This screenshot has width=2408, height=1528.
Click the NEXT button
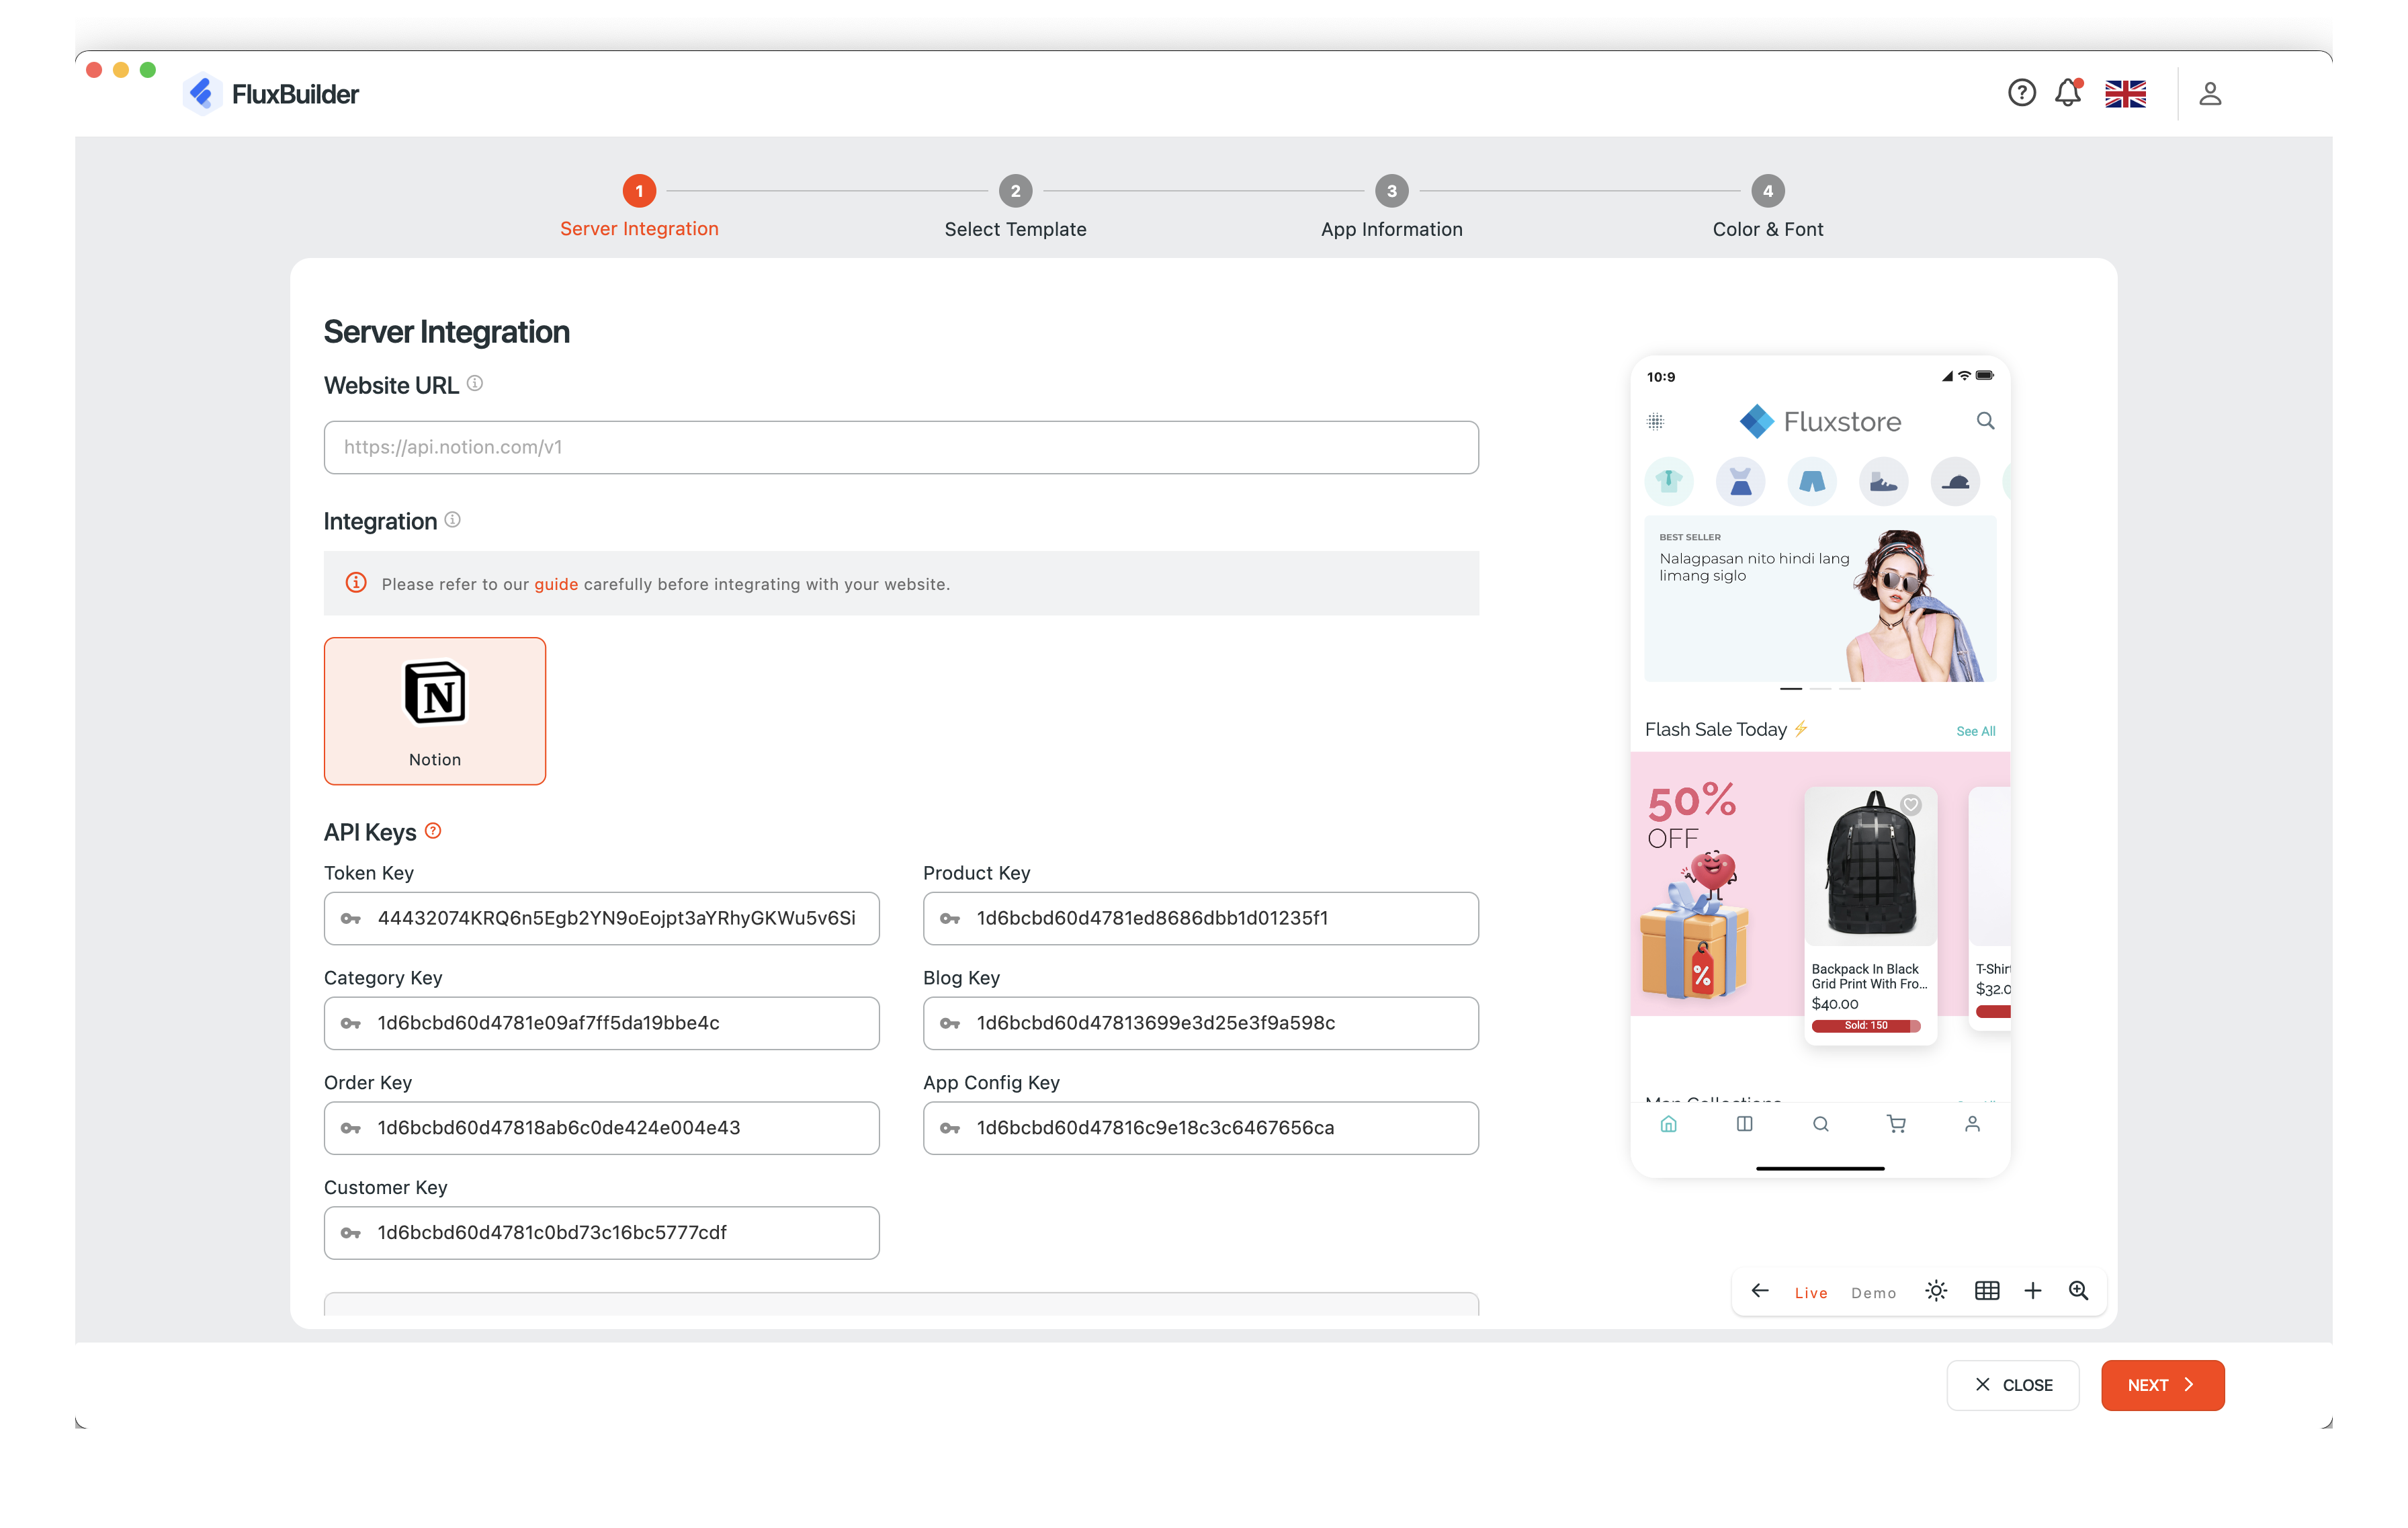tap(2162, 1385)
